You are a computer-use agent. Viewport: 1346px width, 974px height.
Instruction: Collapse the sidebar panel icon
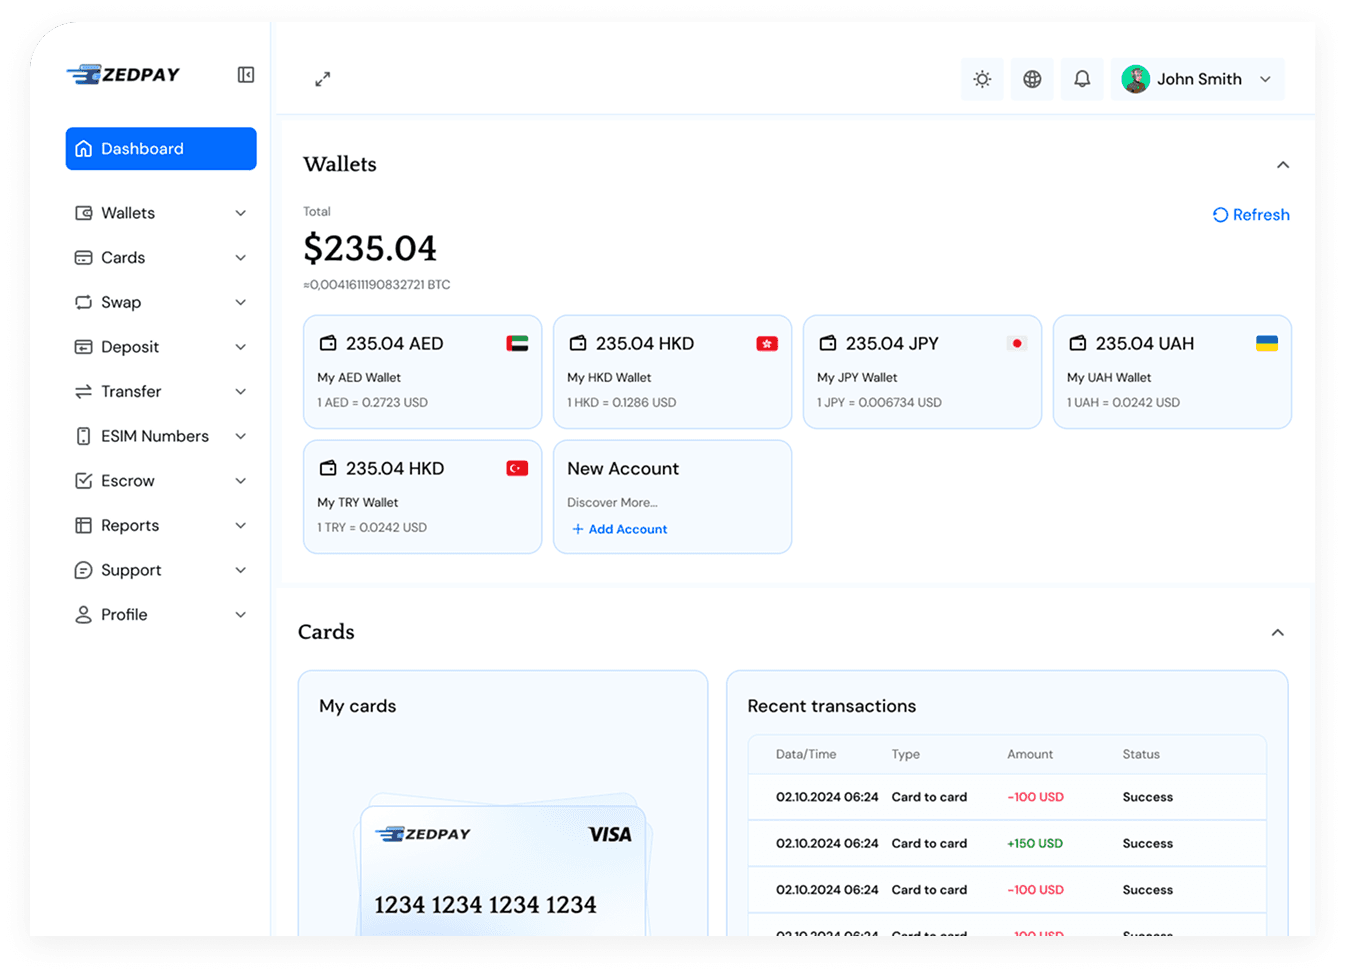click(246, 75)
